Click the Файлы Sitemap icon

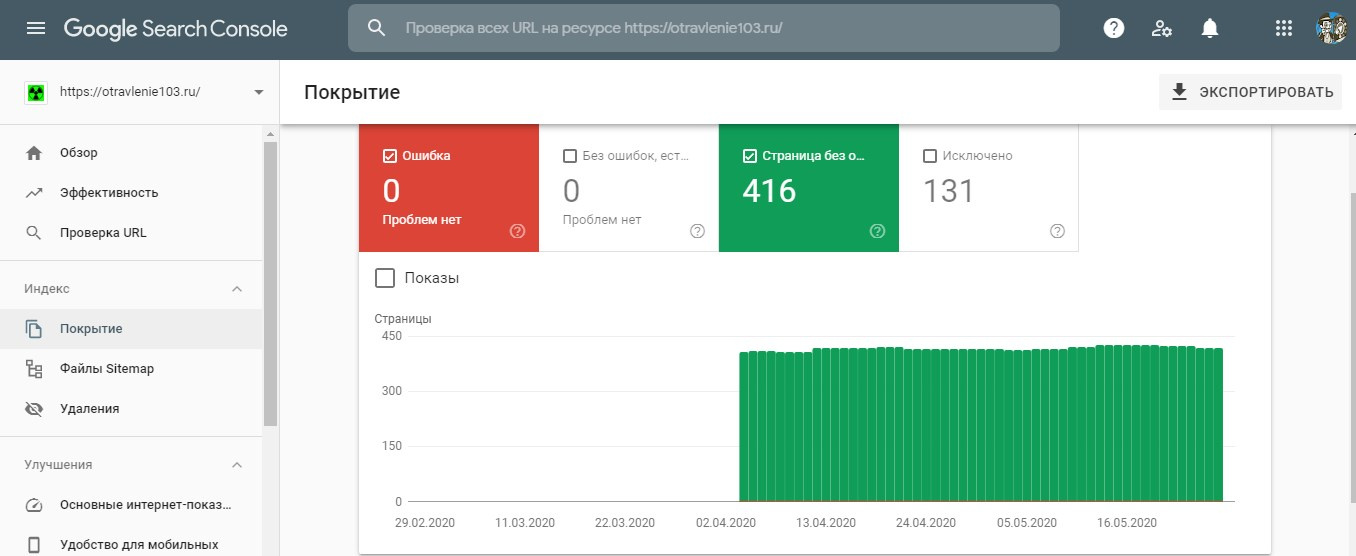[34, 369]
